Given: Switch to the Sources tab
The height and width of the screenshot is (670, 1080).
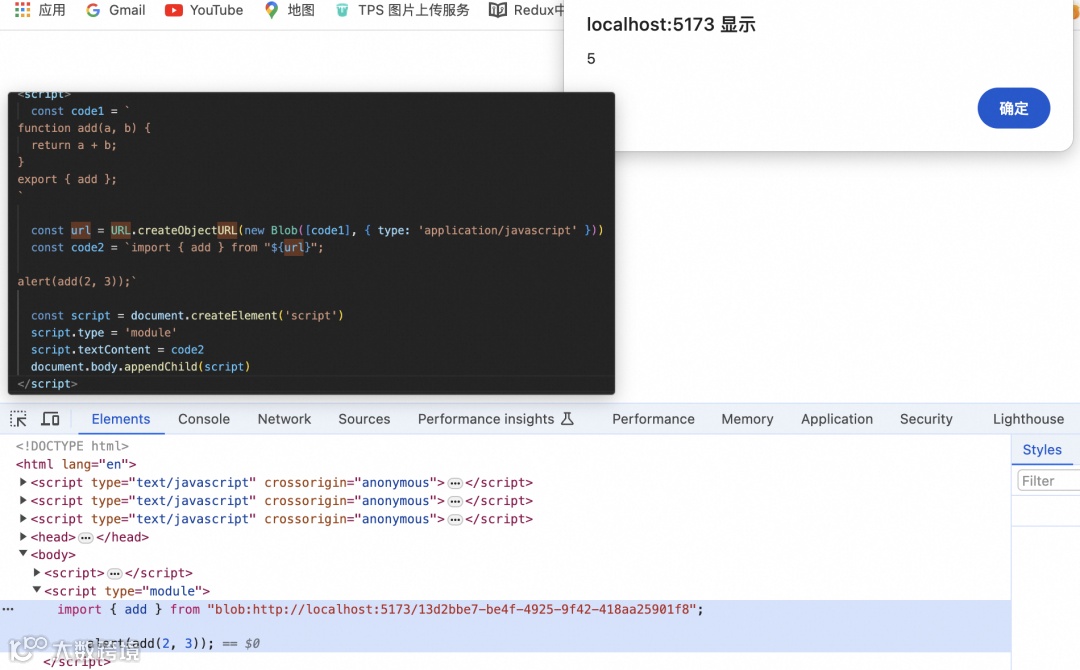Looking at the screenshot, I should (x=364, y=419).
